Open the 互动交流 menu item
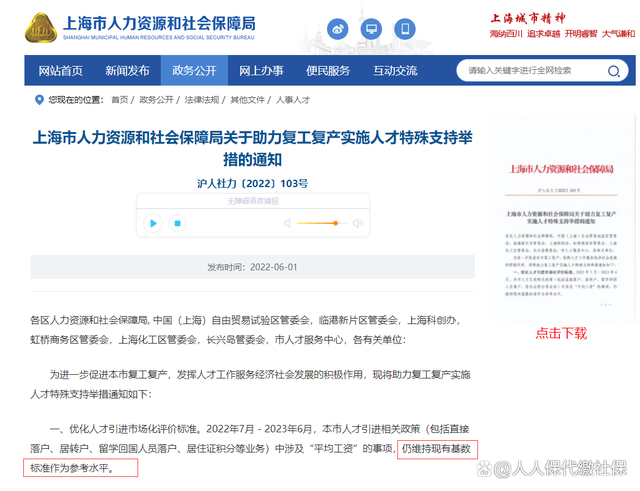 click(395, 71)
